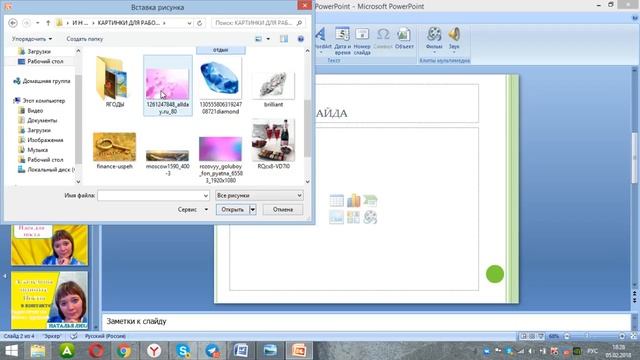
Task: Select the blue diamond image file
Action: pos(220,86)
